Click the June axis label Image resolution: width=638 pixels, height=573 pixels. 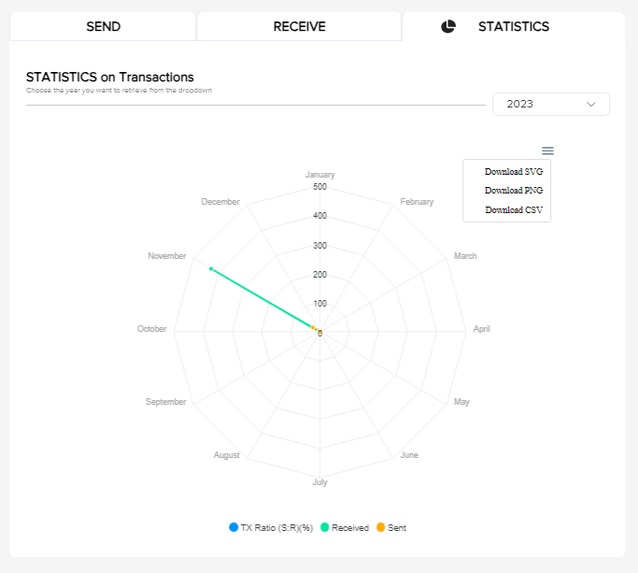409,455
